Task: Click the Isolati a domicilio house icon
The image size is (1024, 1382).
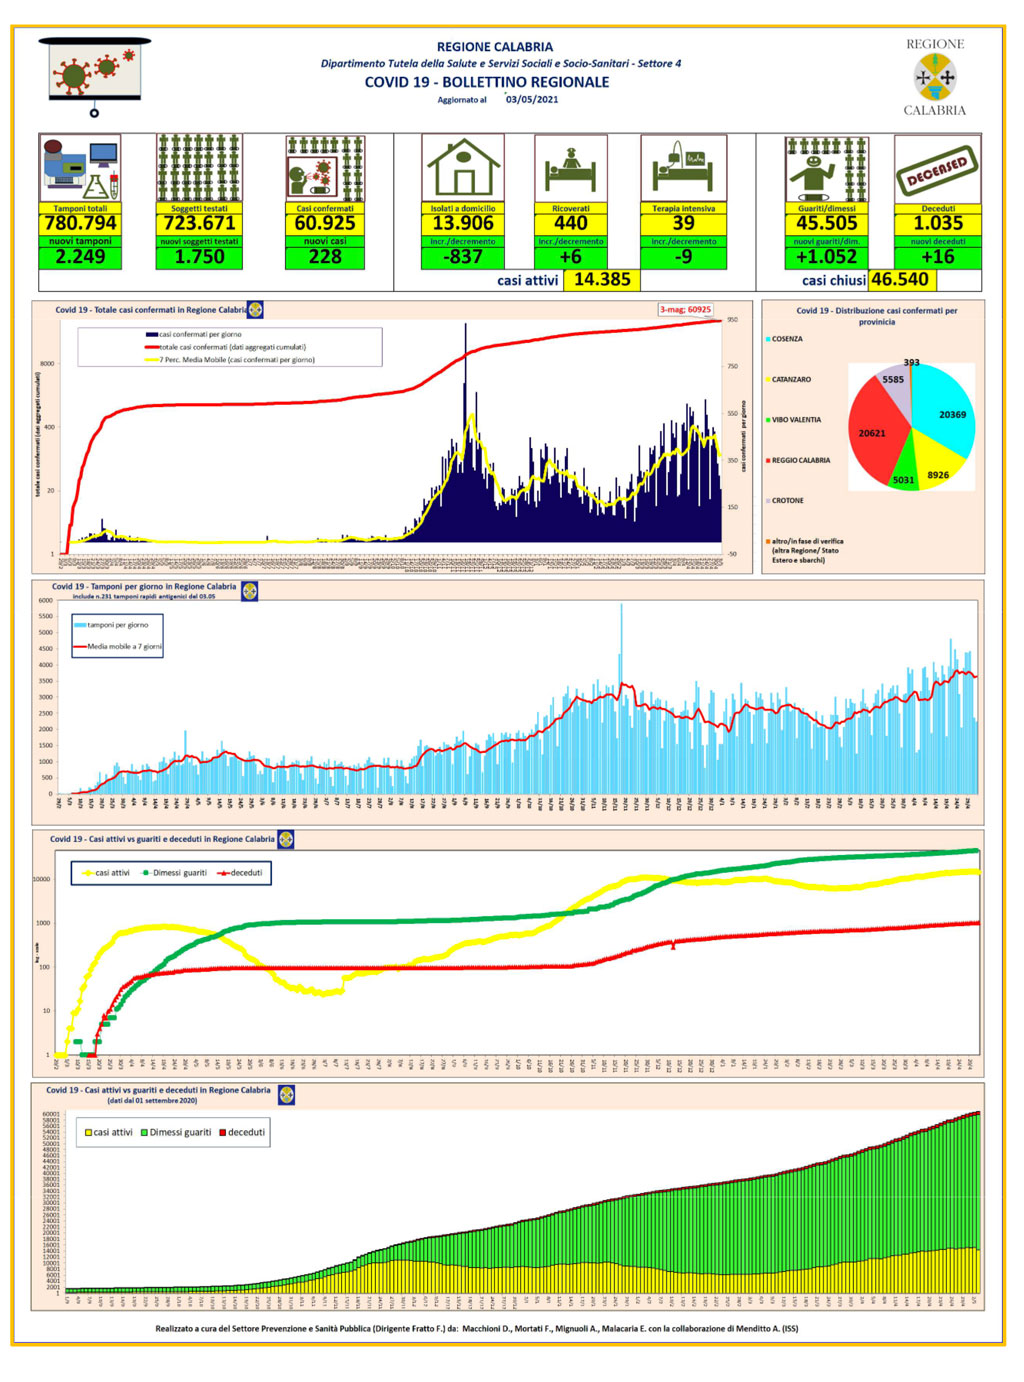Action: (x=463, y=169)
